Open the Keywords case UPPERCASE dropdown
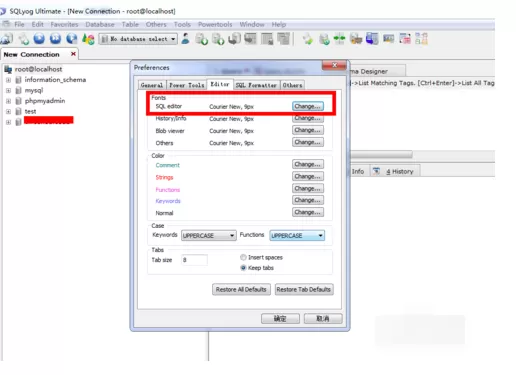The width and height of the screenshot is (516, 375). [209, 235]
